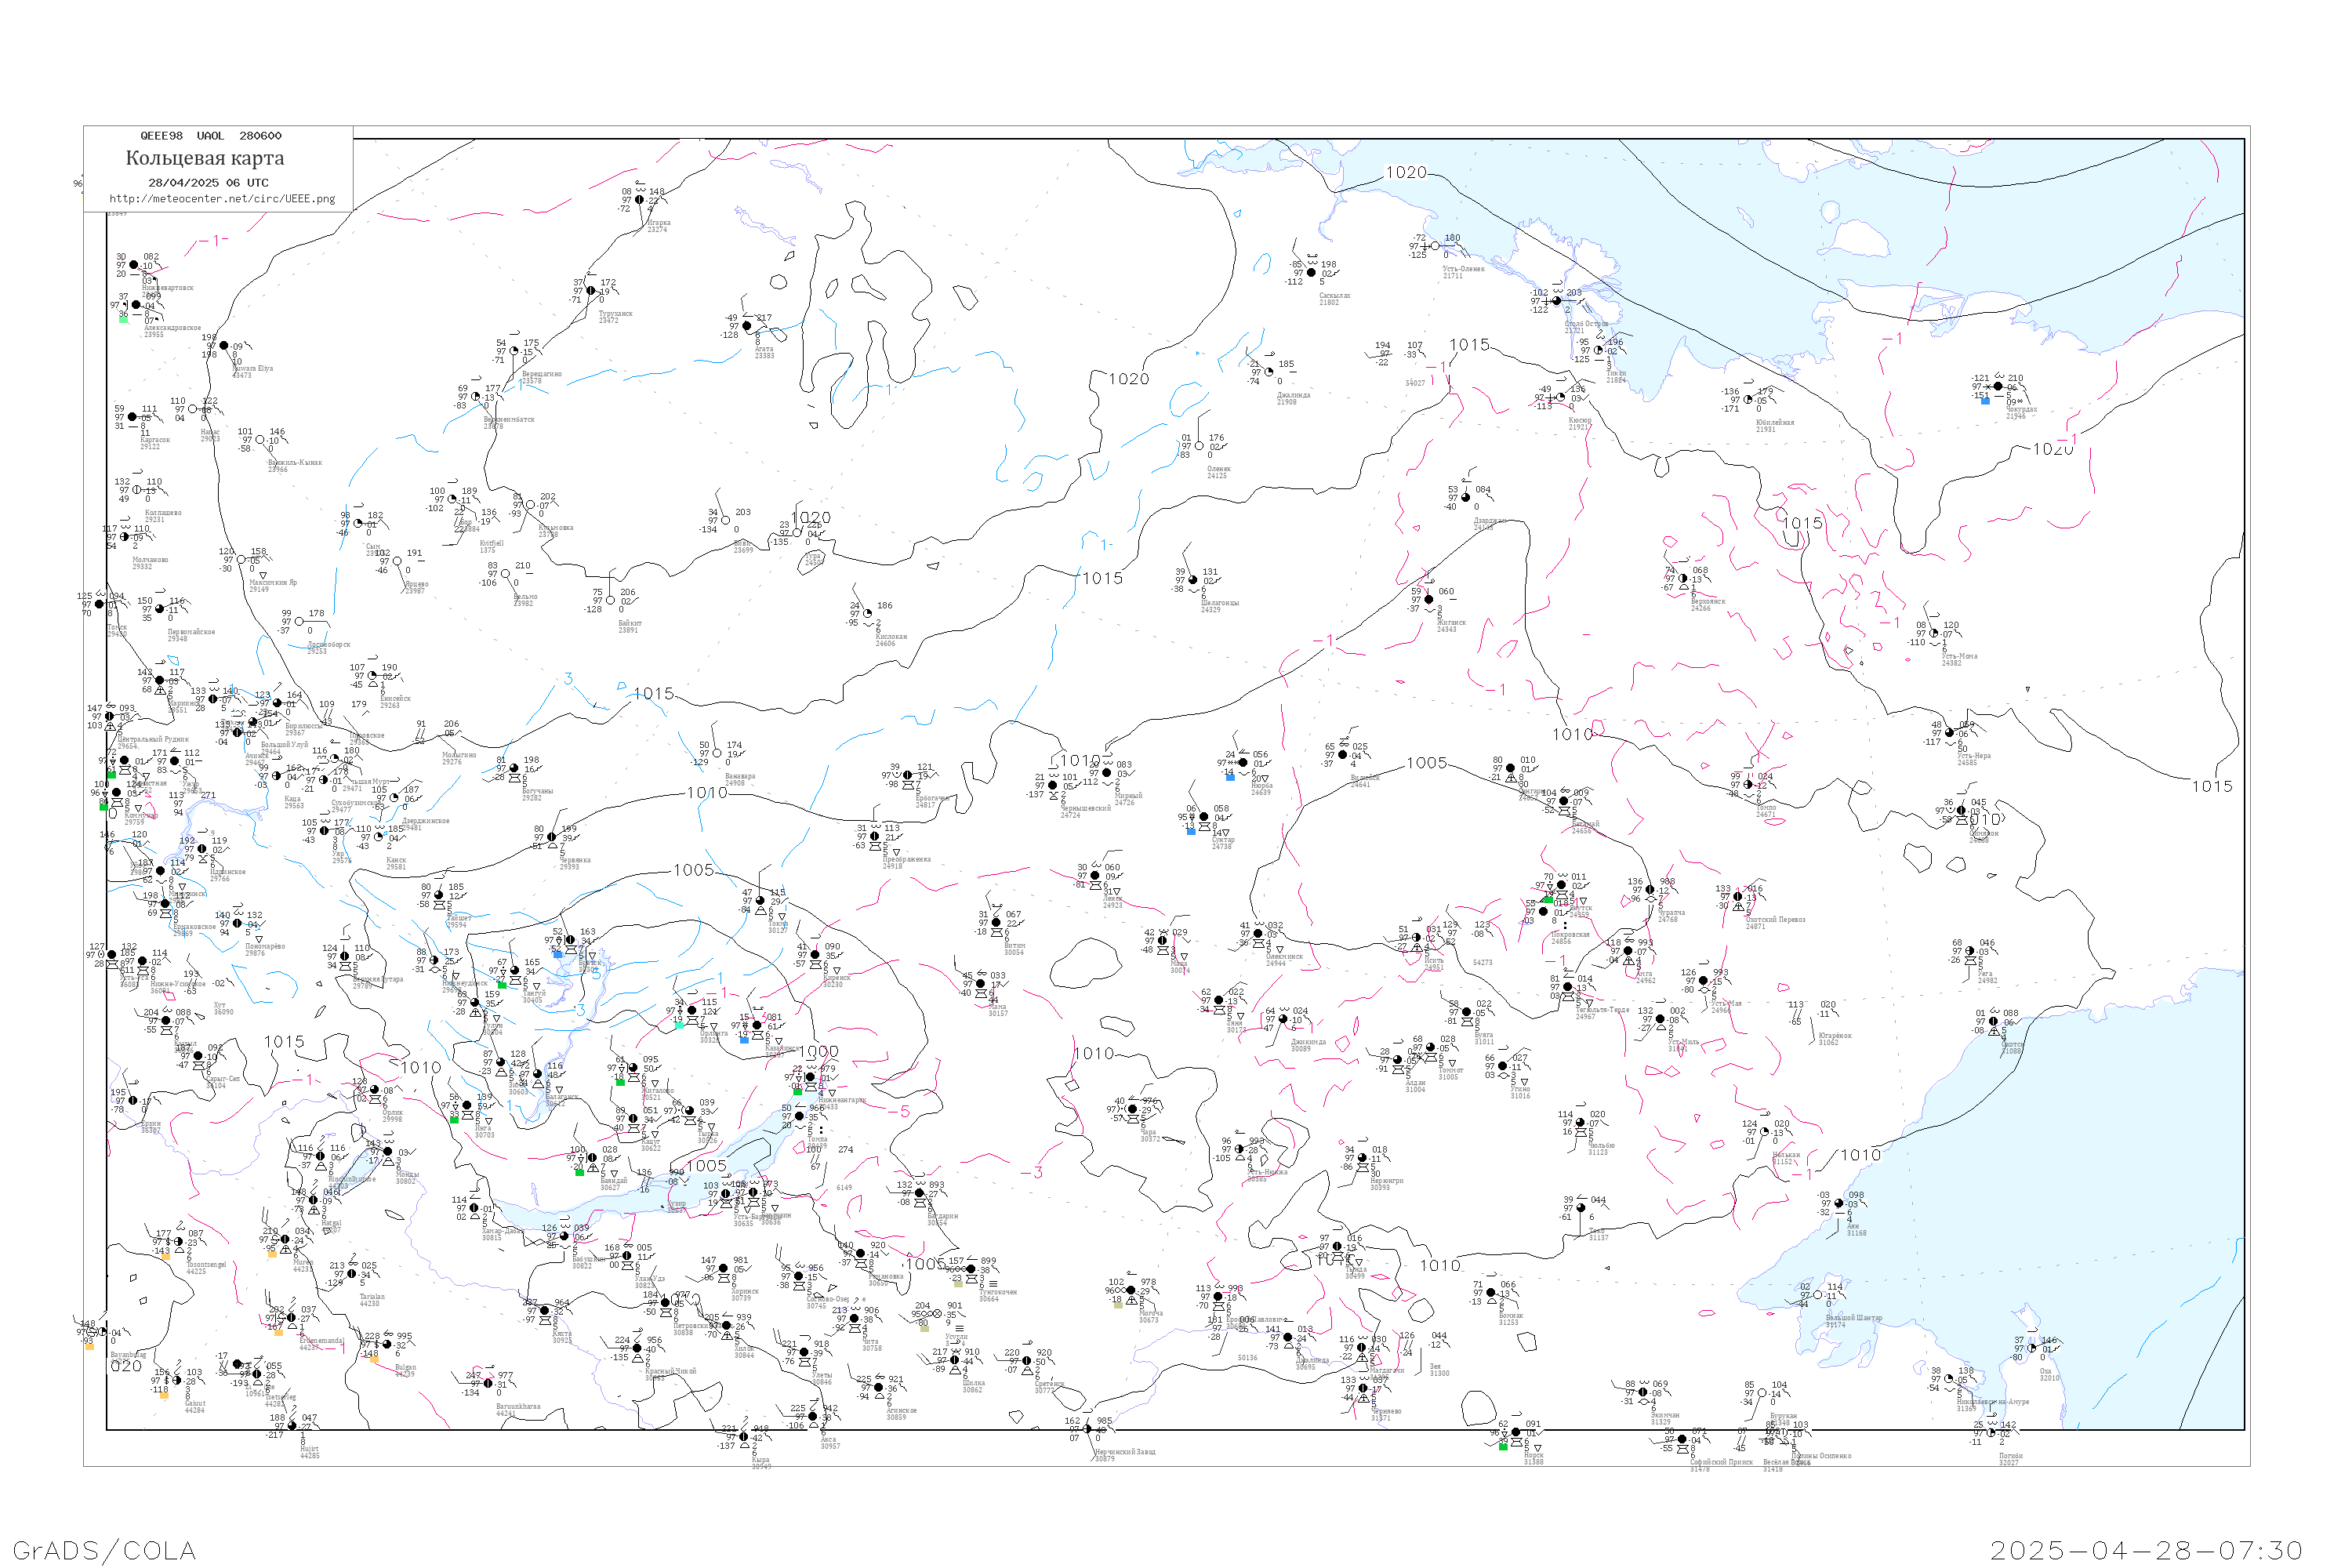Click the 28/04/2025 06 UTC date label

click(x=208, y=183)
